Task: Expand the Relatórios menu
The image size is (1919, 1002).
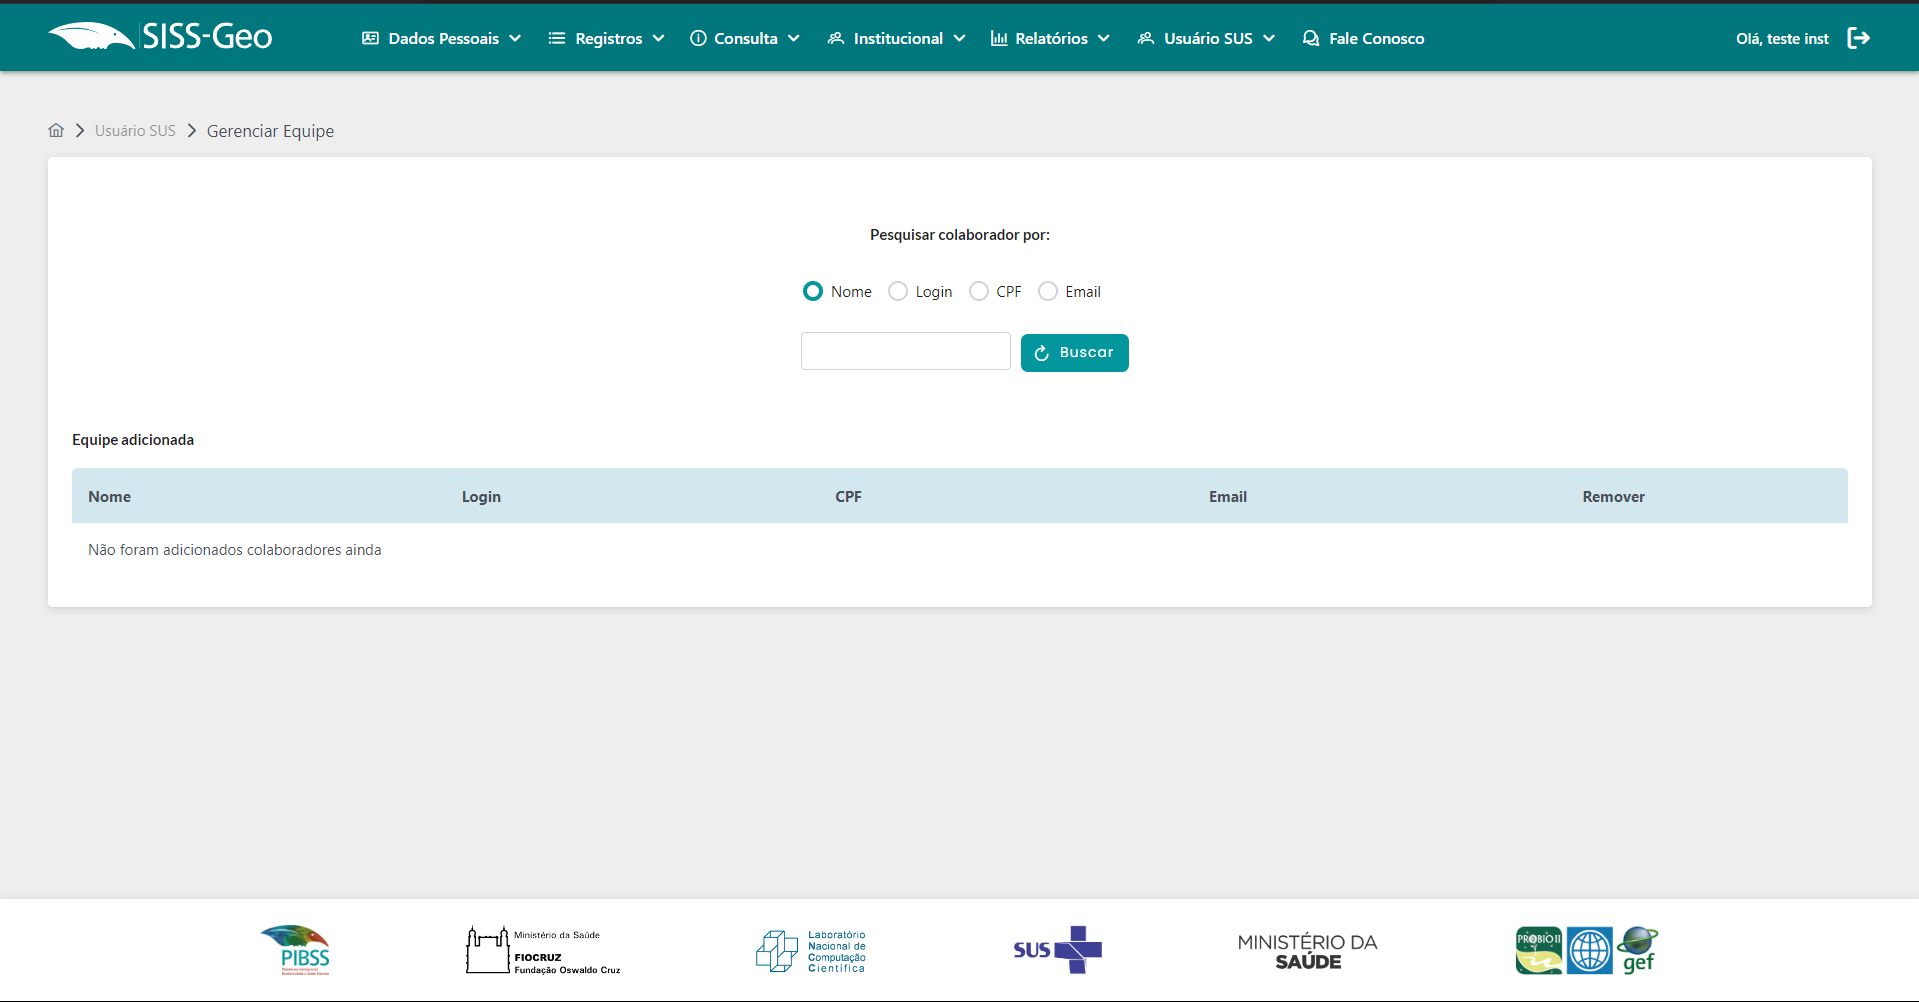Action: pyautogui.click(x=1050, y=38)
